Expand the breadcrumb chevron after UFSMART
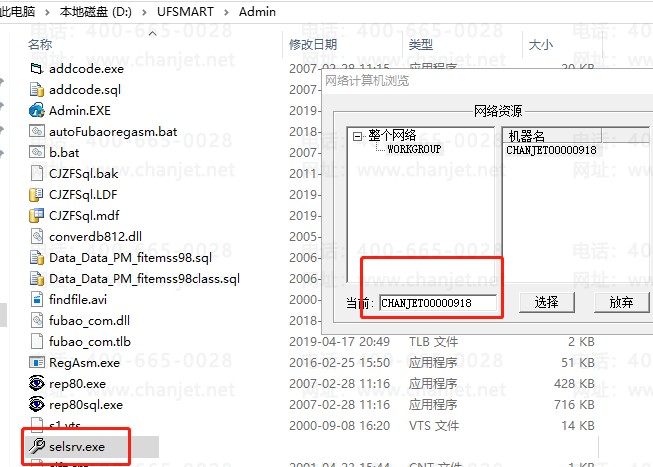The width and height of the screenshot is (653, 467). (x=227, y=12)
